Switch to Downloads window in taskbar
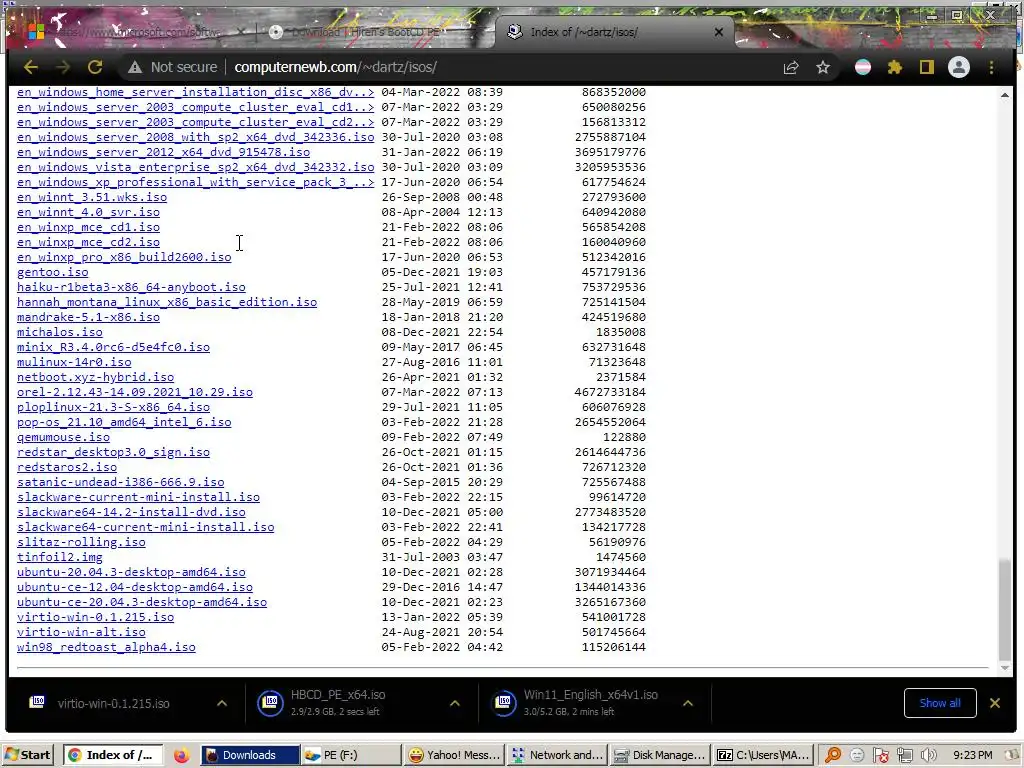1024x768 pixels. click(x=250, y=755)
